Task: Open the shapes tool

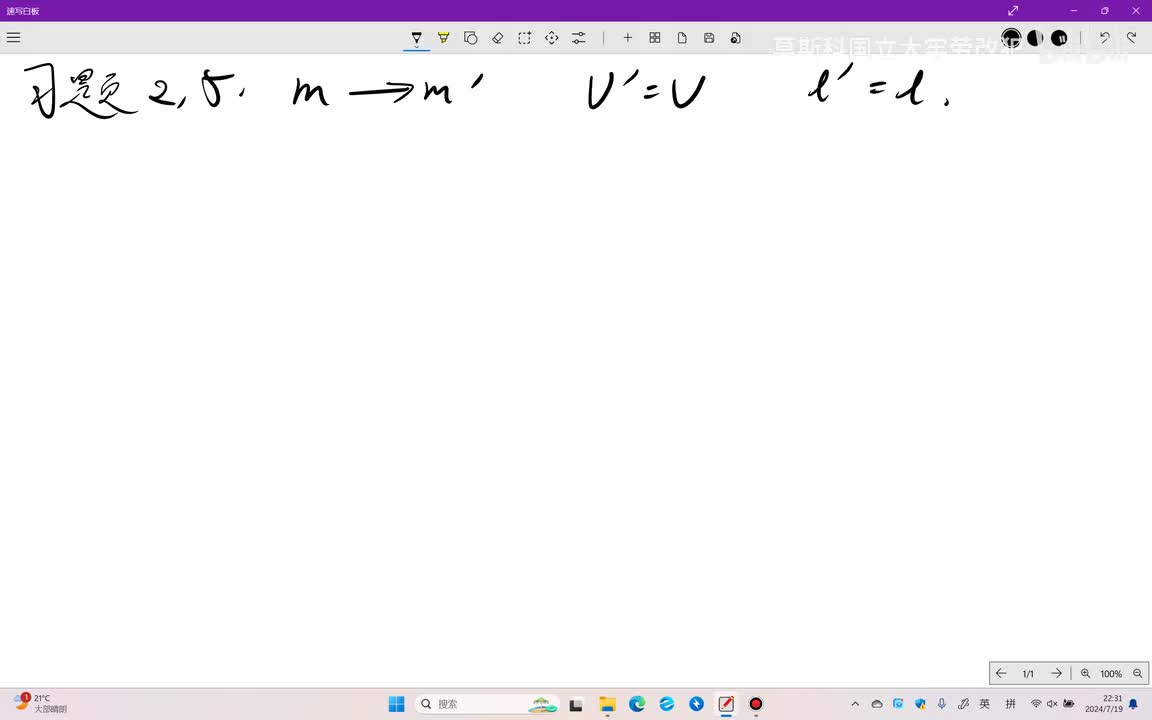Action: coord(471,37)
